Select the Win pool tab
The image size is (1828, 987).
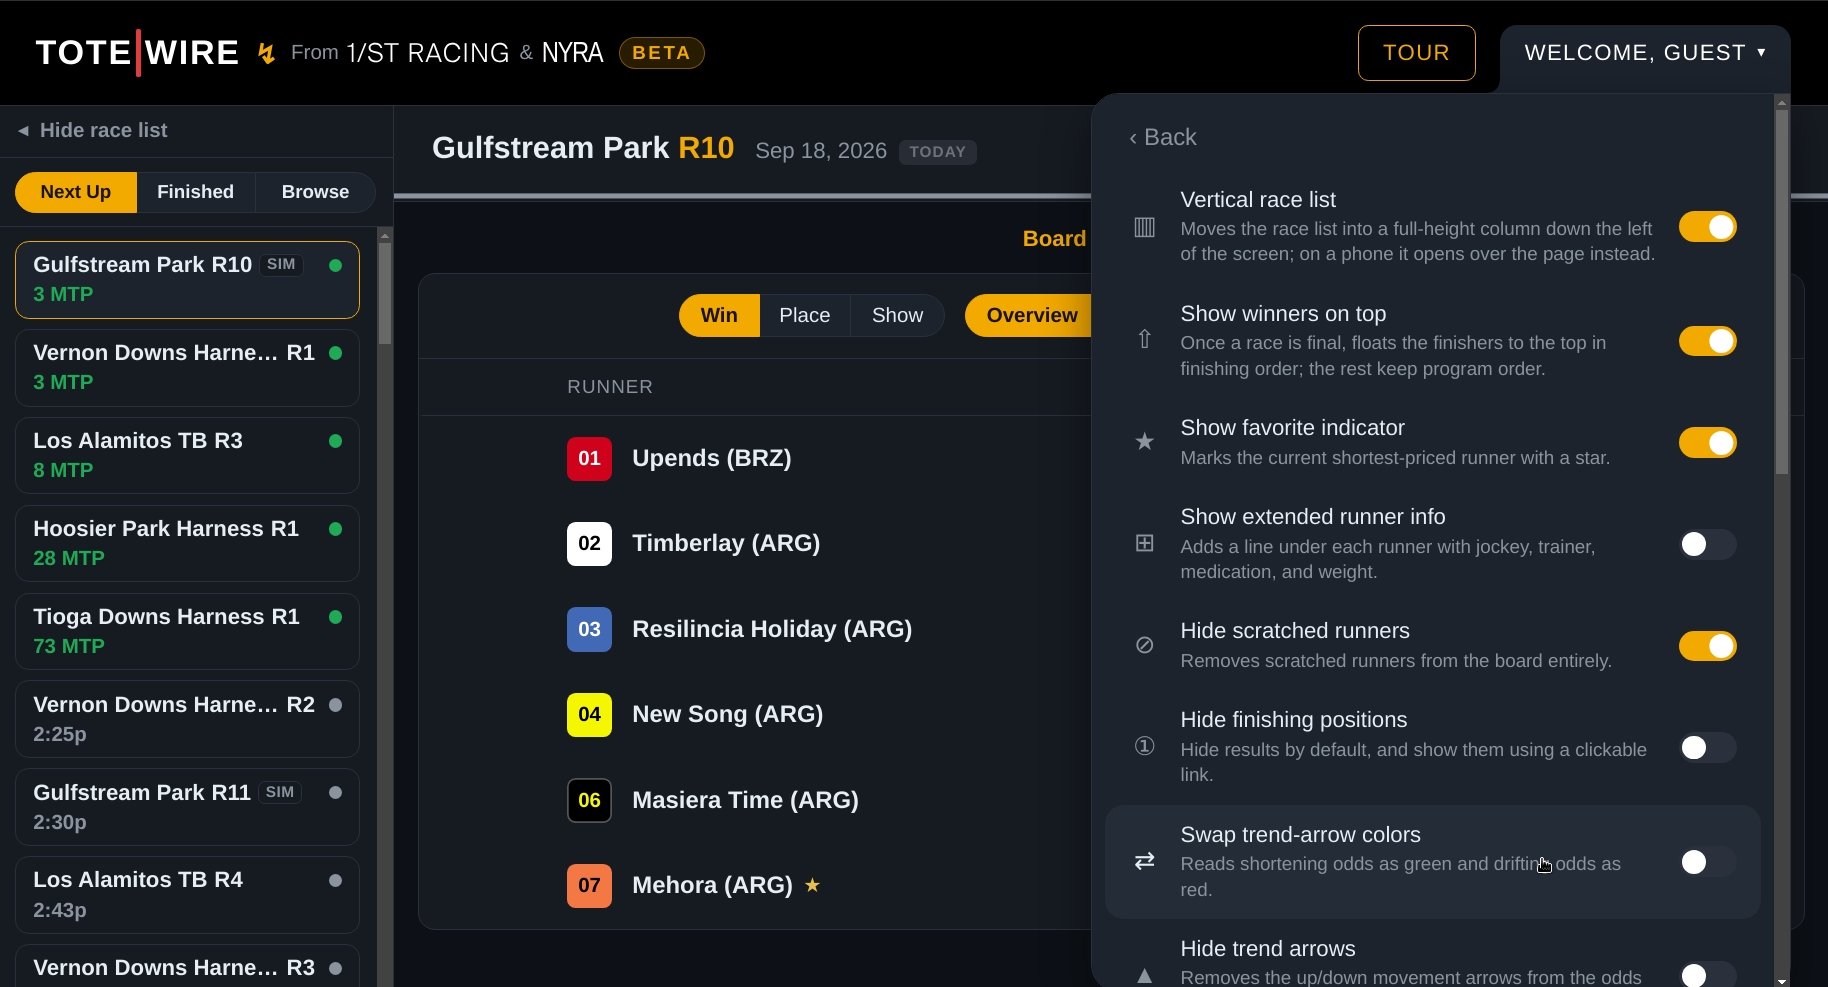tap(719, 316)
